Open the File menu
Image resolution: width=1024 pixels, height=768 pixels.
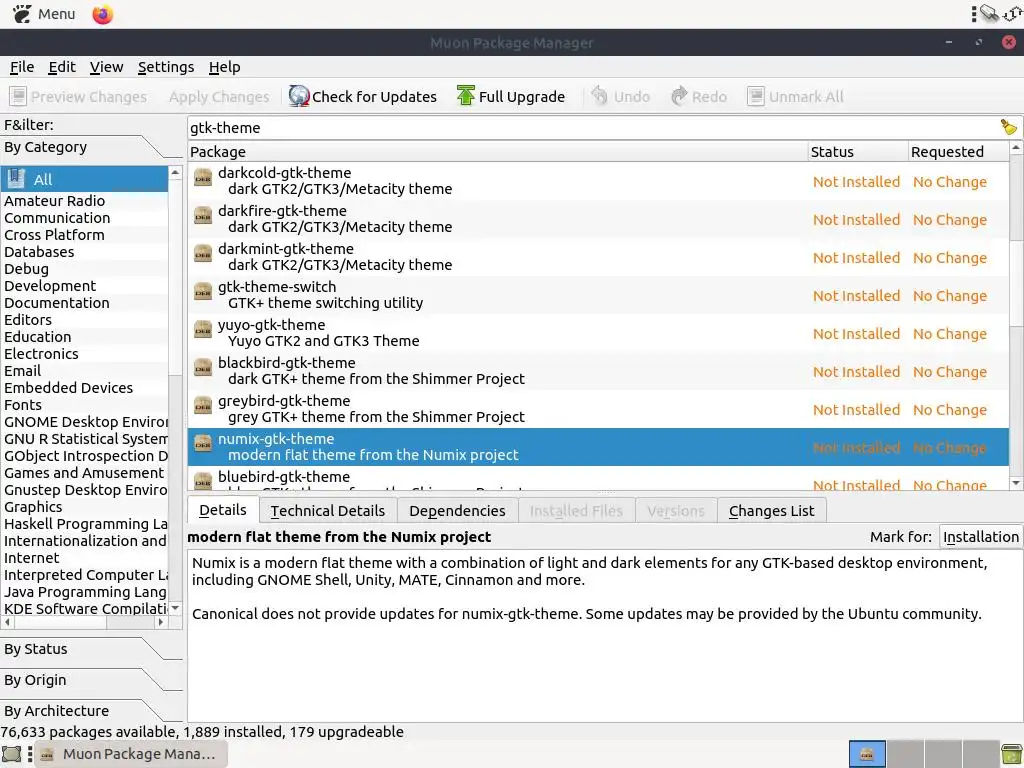click(x=22, y=67)
